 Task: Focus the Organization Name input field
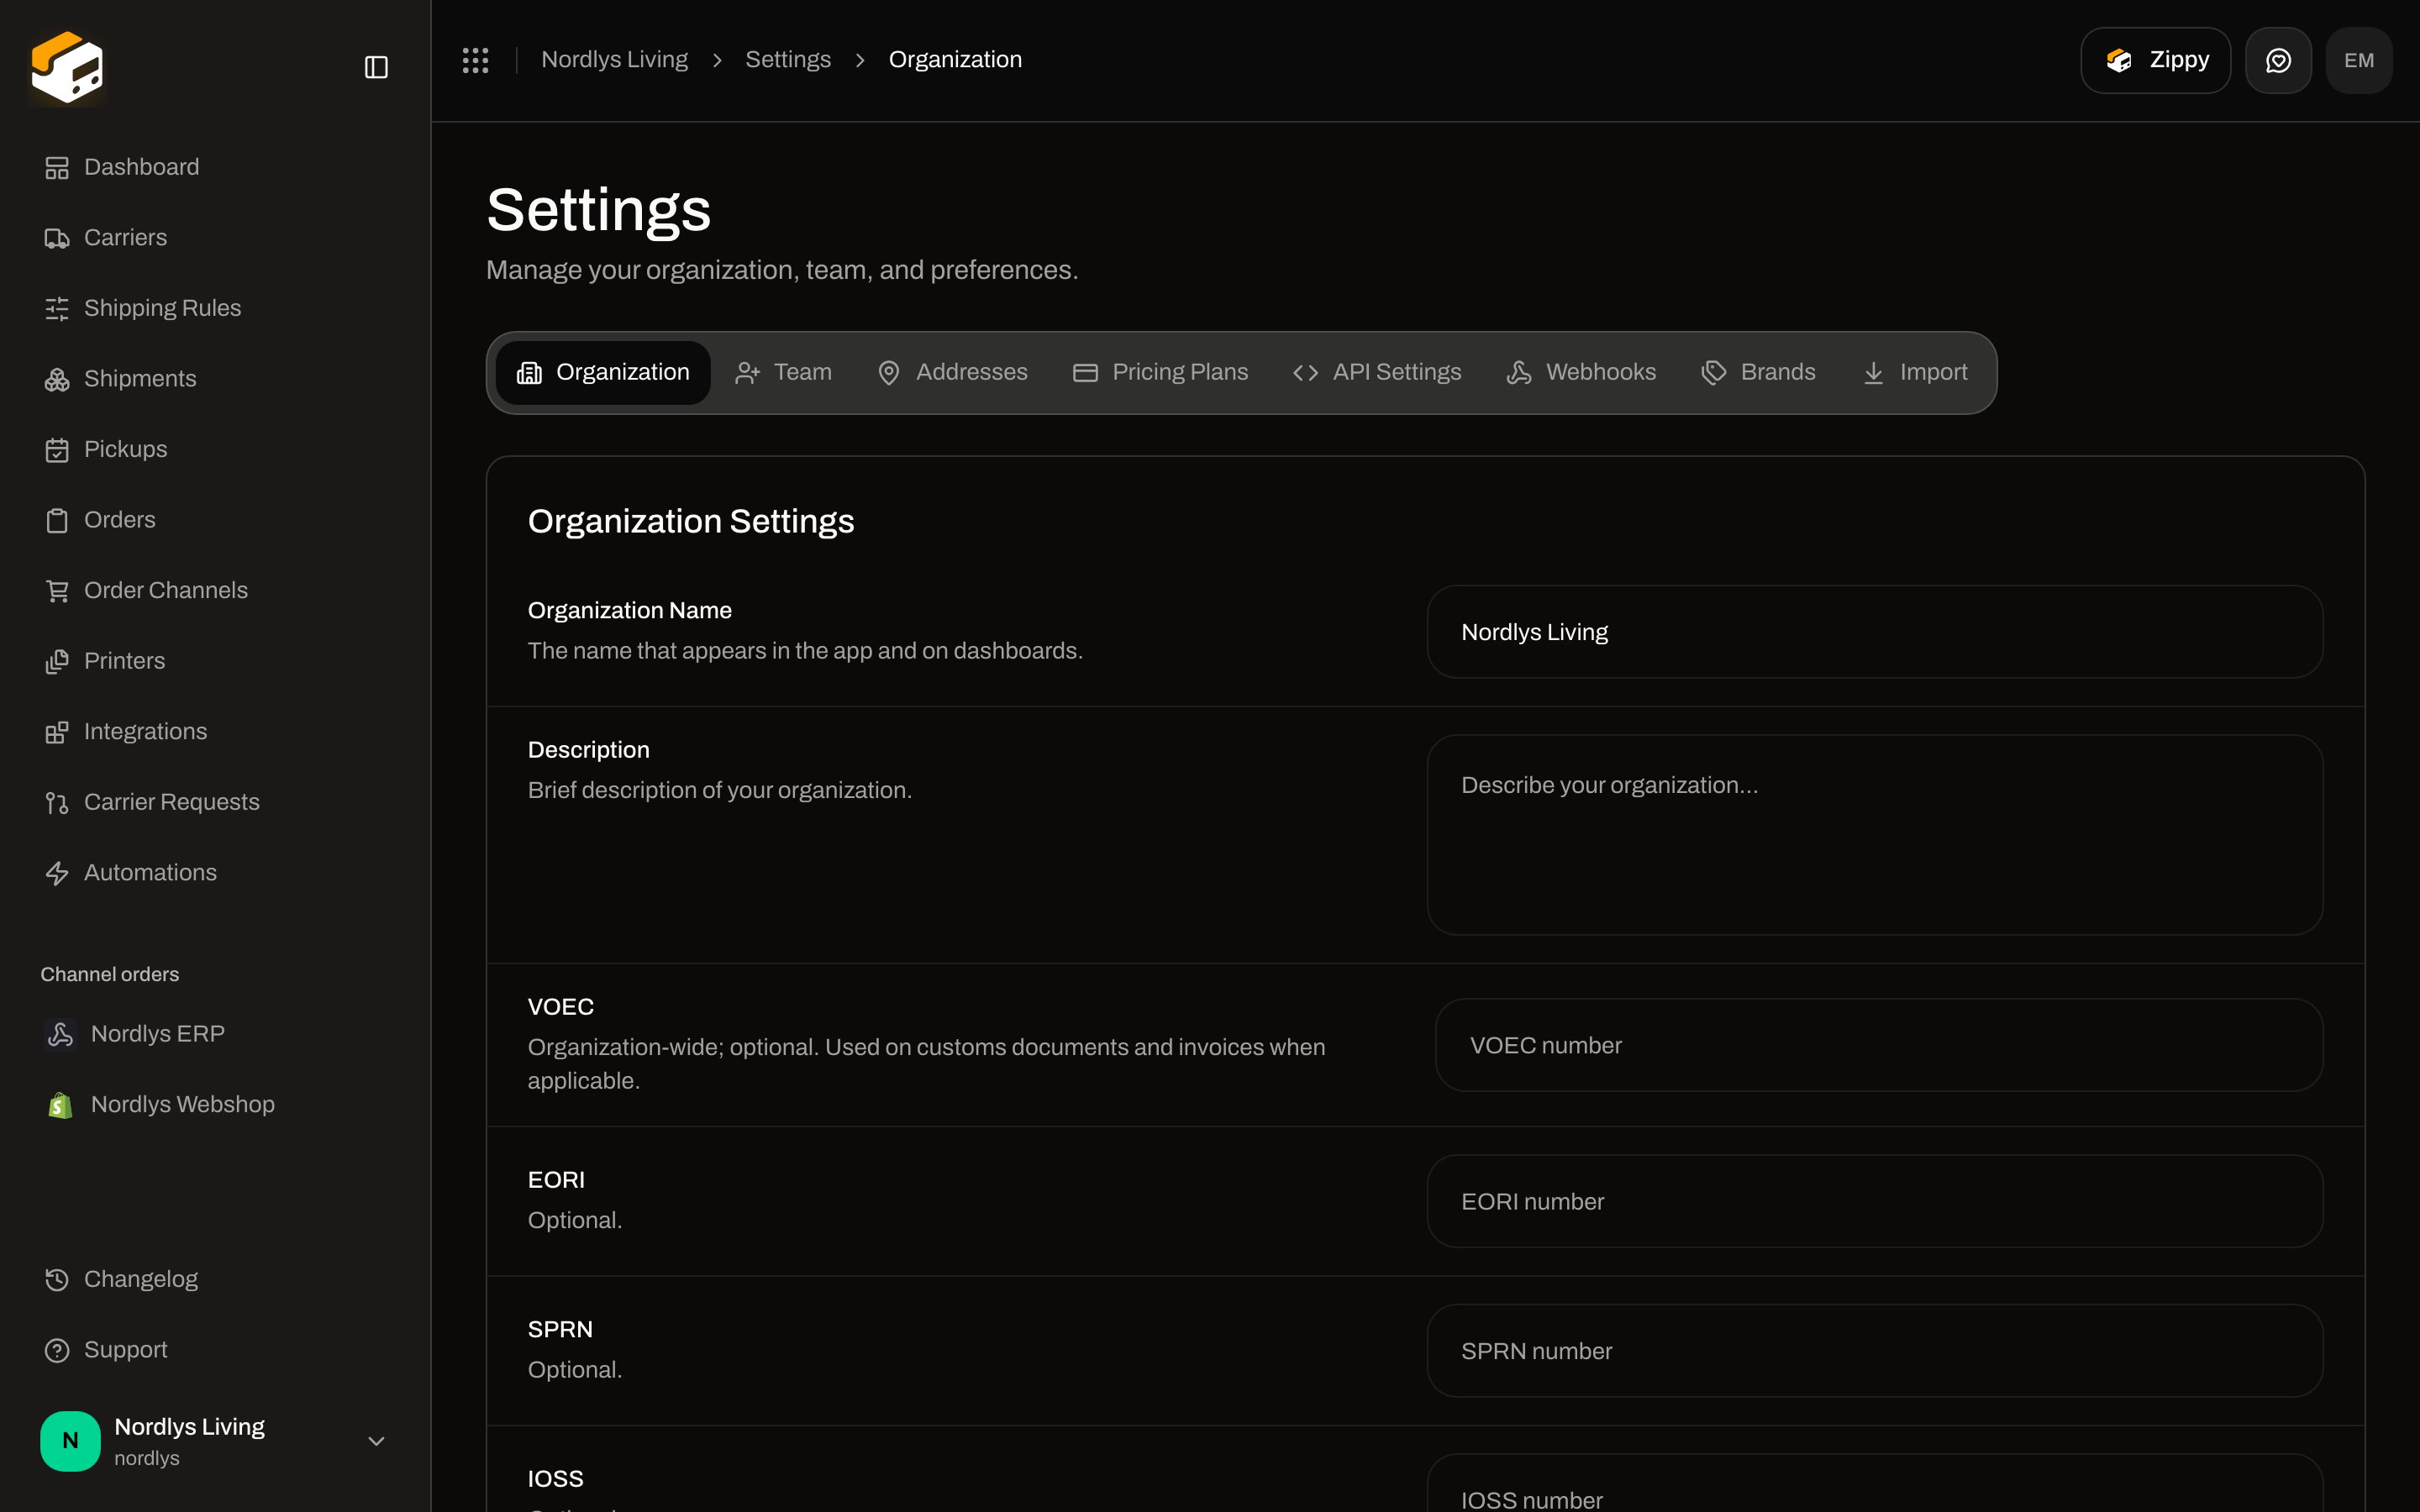click(x=1874, y=632)
